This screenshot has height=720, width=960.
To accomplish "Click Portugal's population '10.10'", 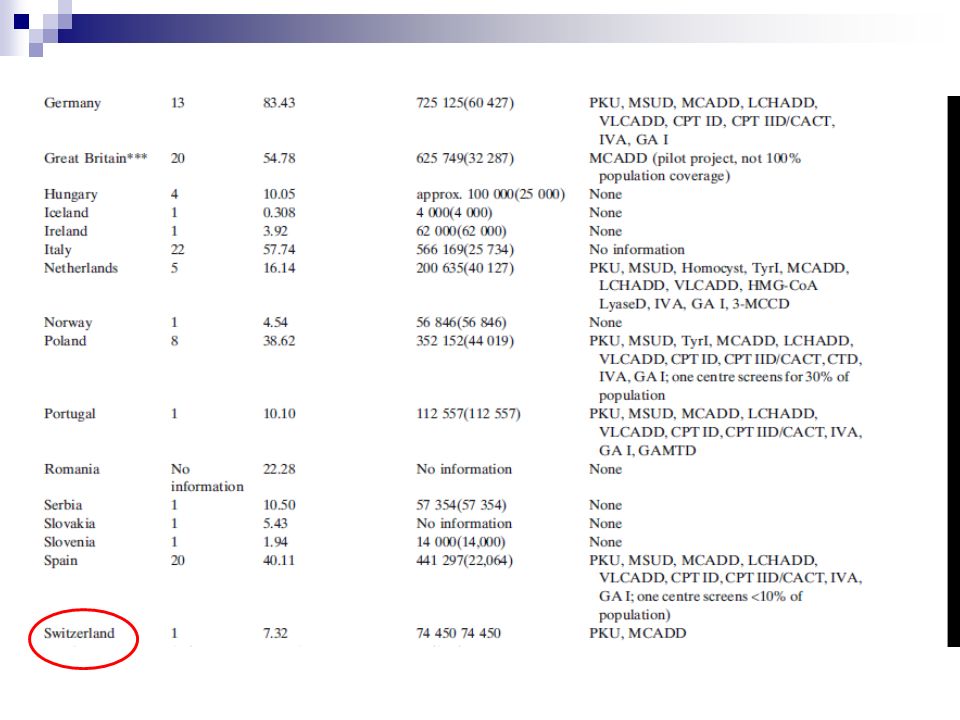I will point(279,414).
